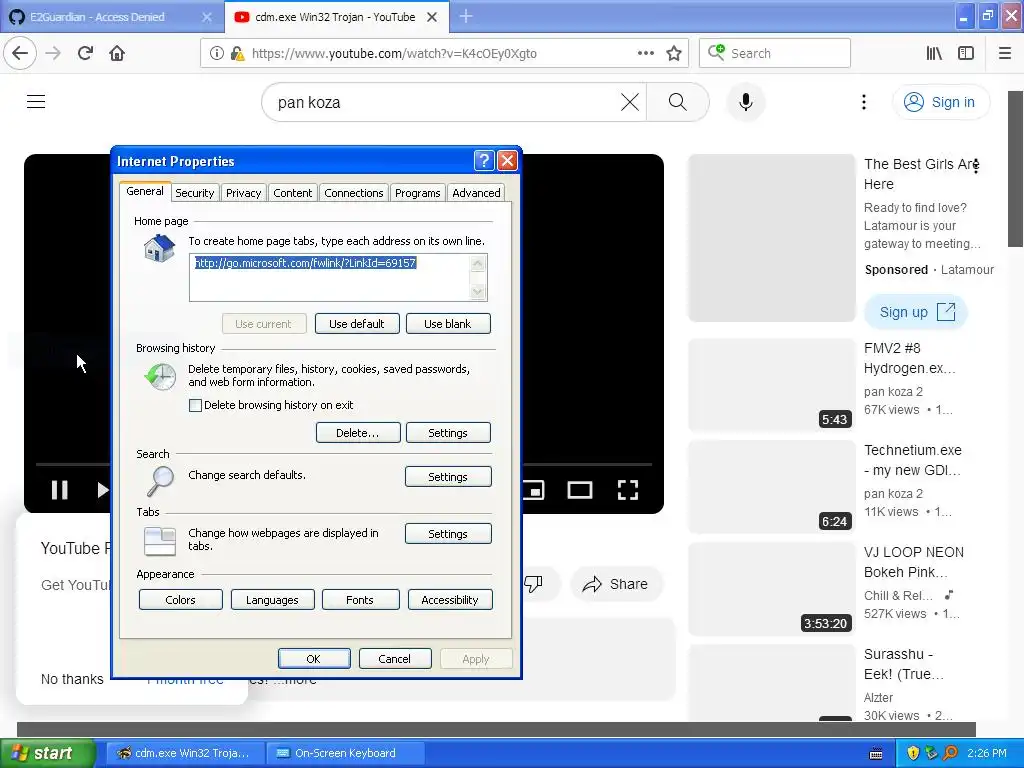Open the Languages button
The width and height of the screenshot is (1024, 768).
coord(272,600)
